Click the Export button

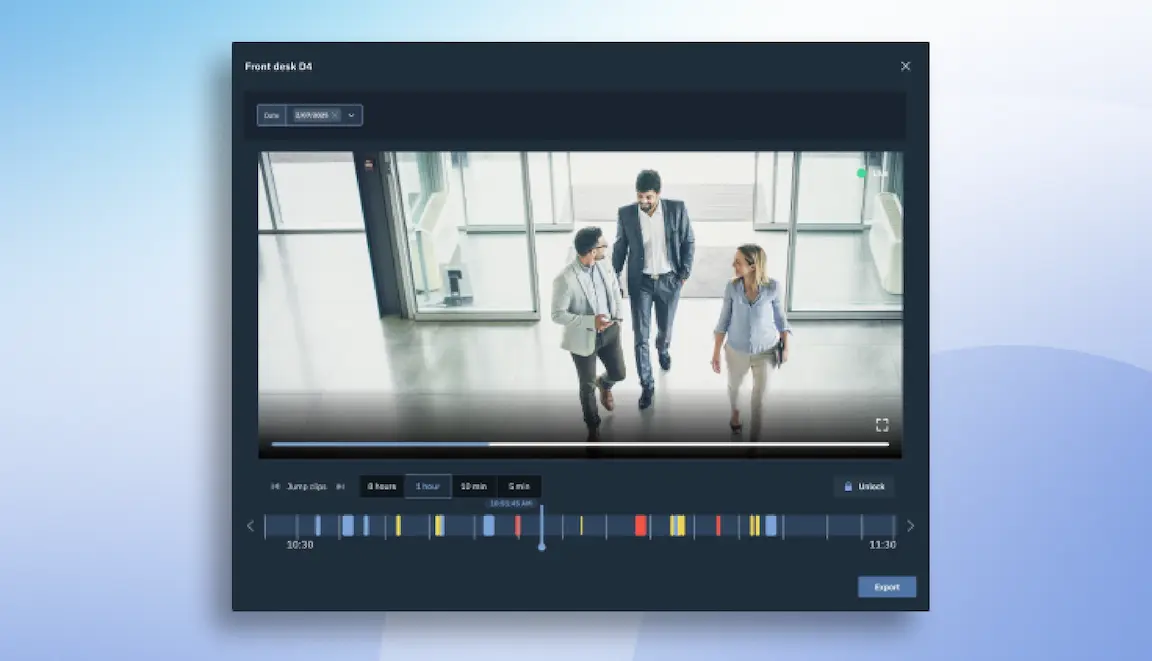[887, 587]
